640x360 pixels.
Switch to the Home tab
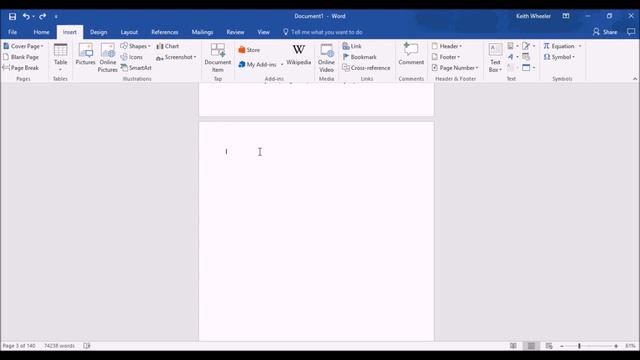tap(41, 32)
